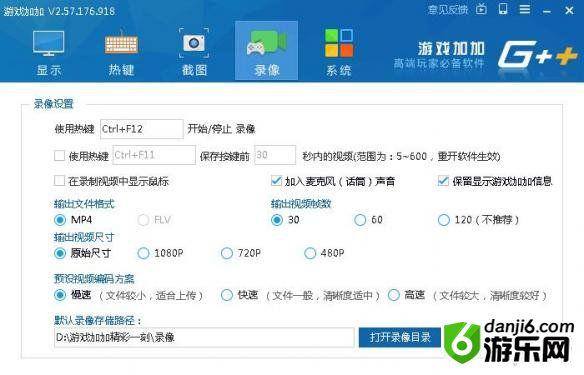The image size is (584, 375).
Task: Select the 录像 recording tab
Action: coord(266,51)
